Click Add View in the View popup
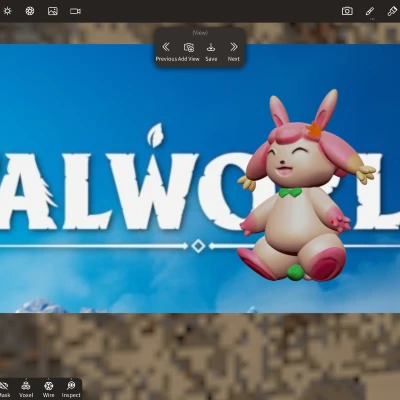 (189, 52)
